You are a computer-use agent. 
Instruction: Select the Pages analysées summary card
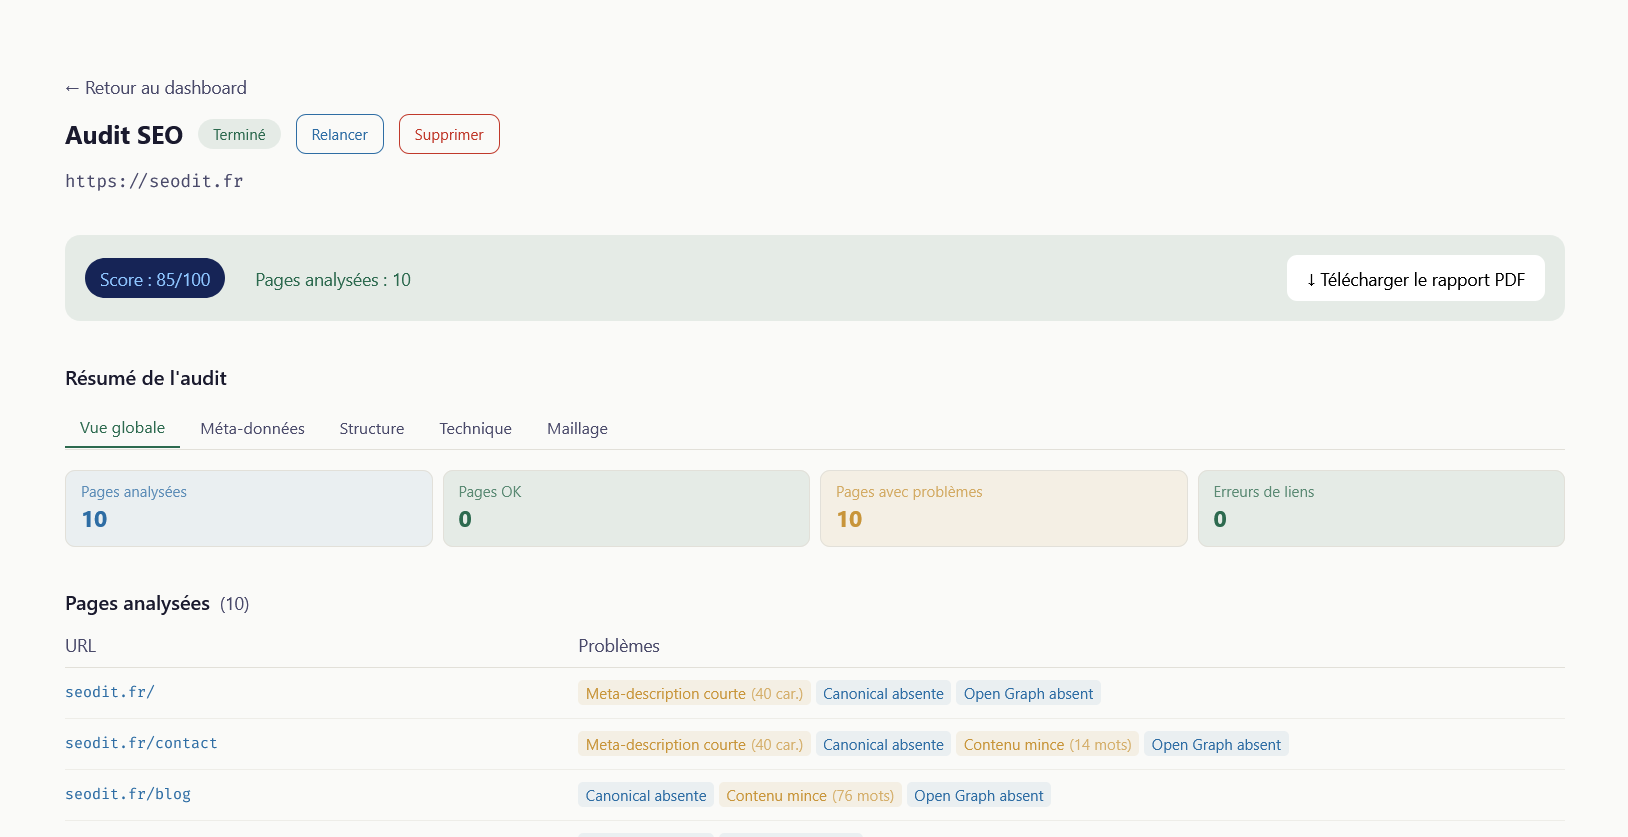248,508
